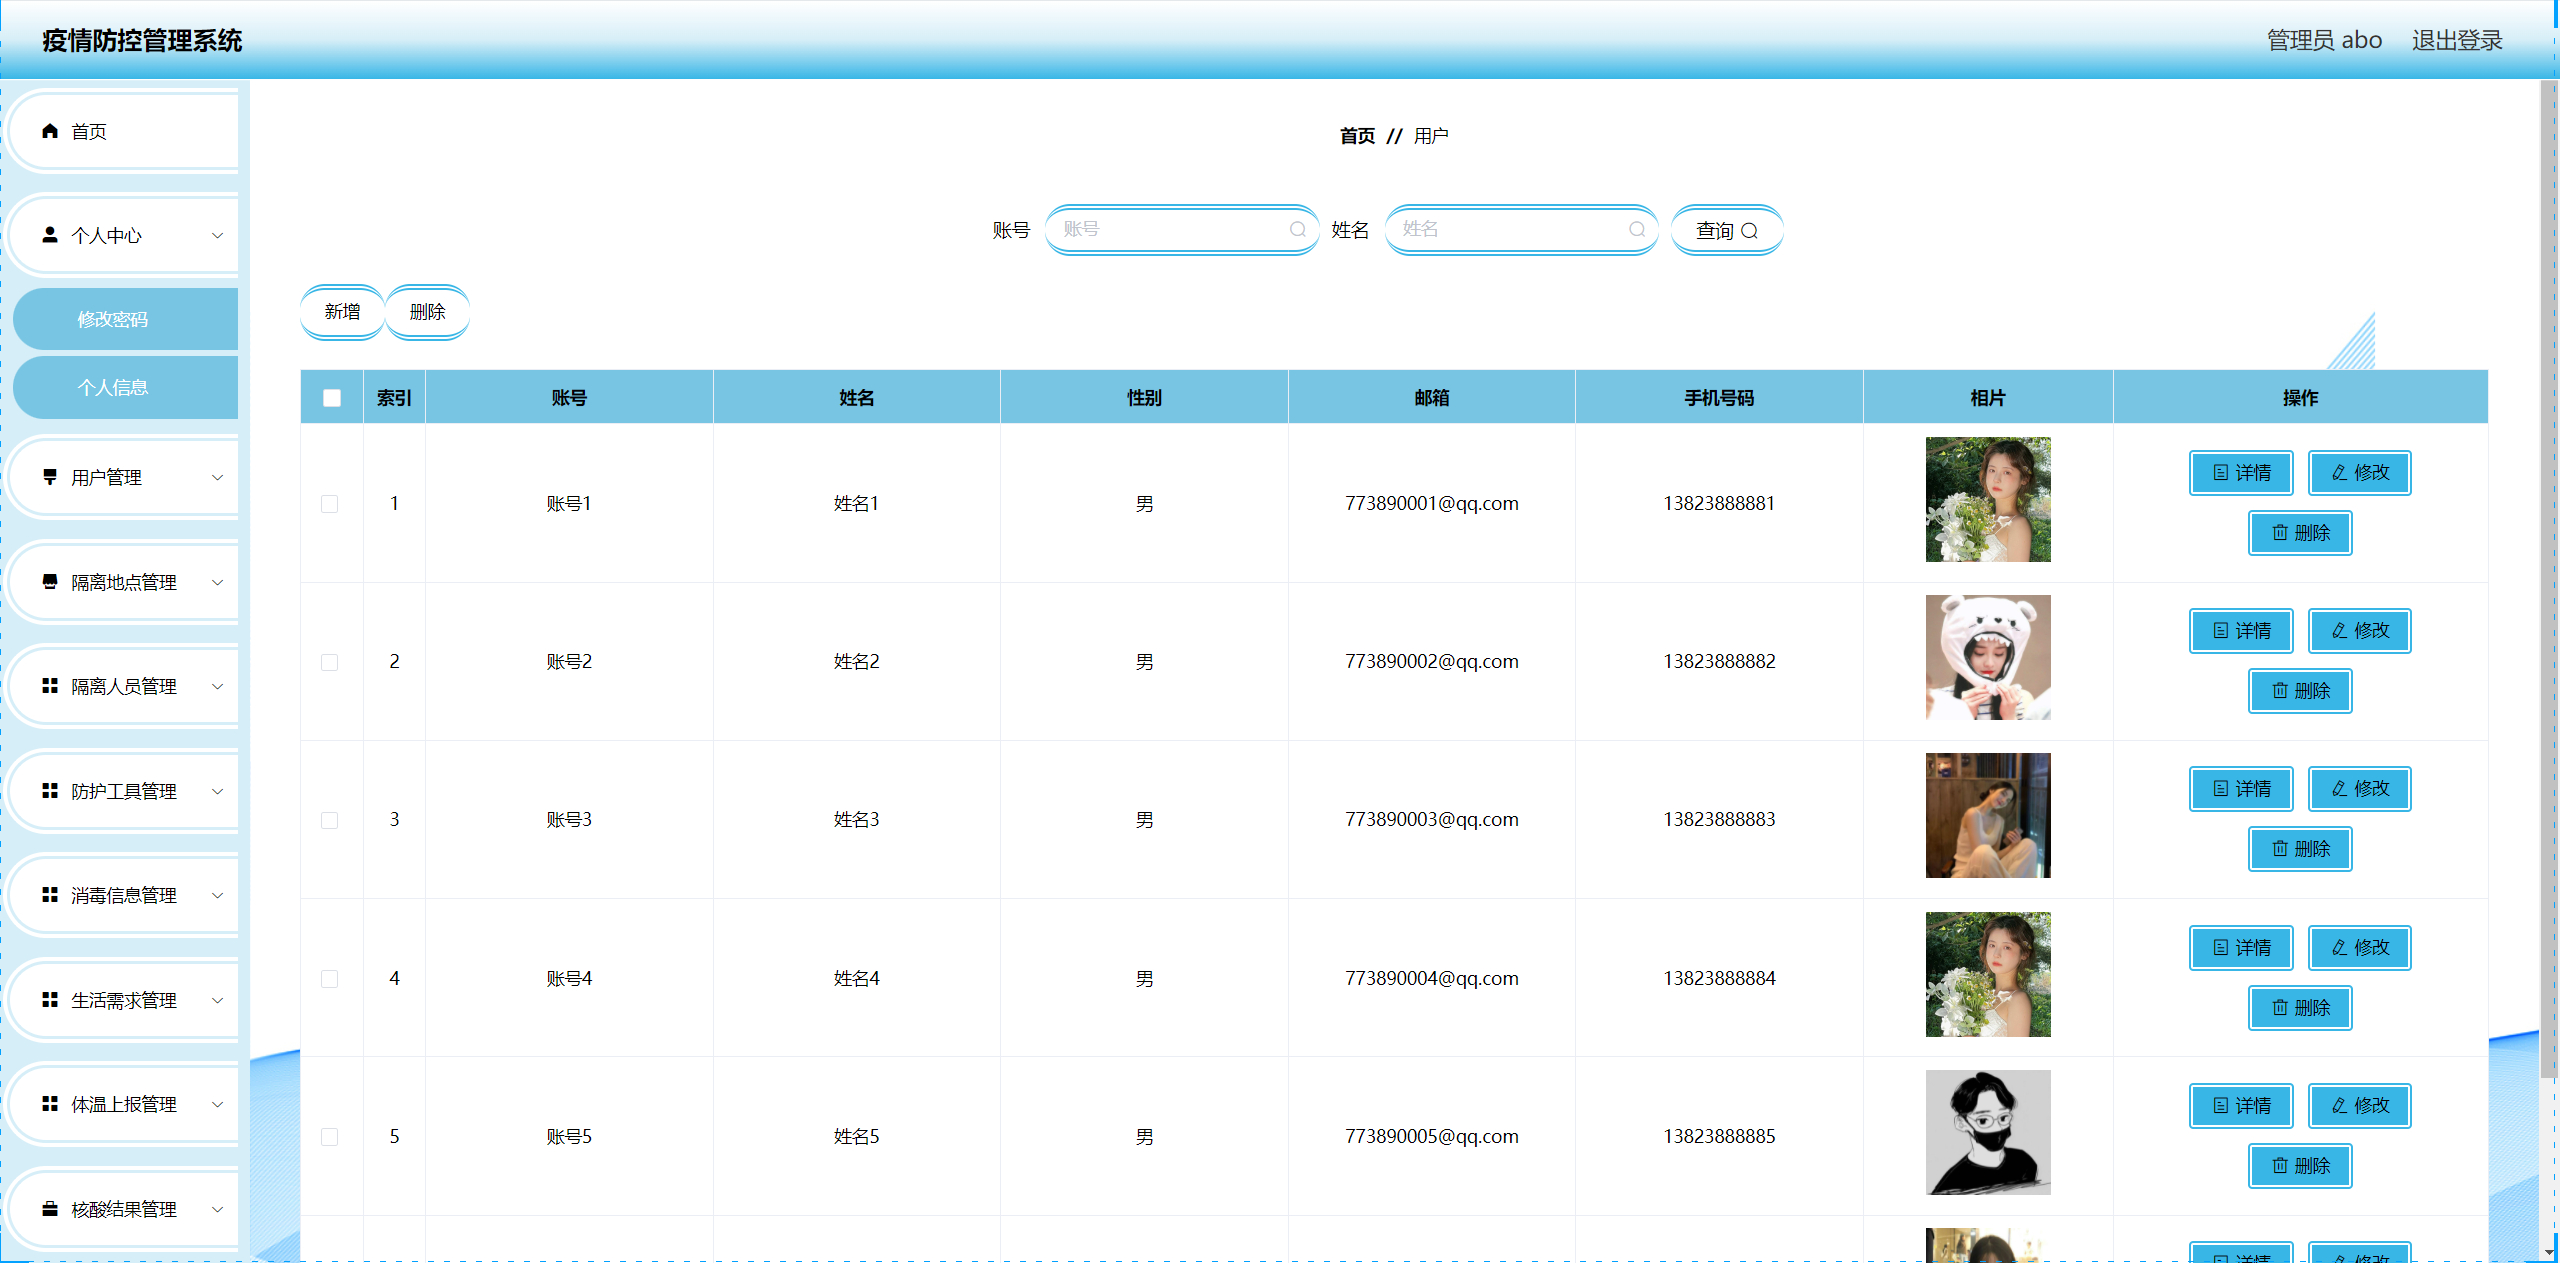Collapse the 生活需求管理 chevron
This screenshot has height=1263, width=2560.
[x=218, y=1000]
